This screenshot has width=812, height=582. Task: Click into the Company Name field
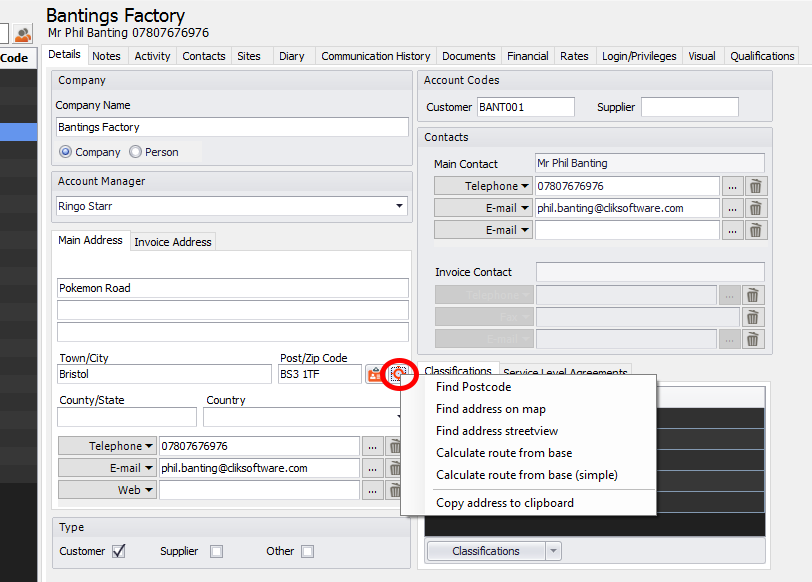[x=232, y=127]
